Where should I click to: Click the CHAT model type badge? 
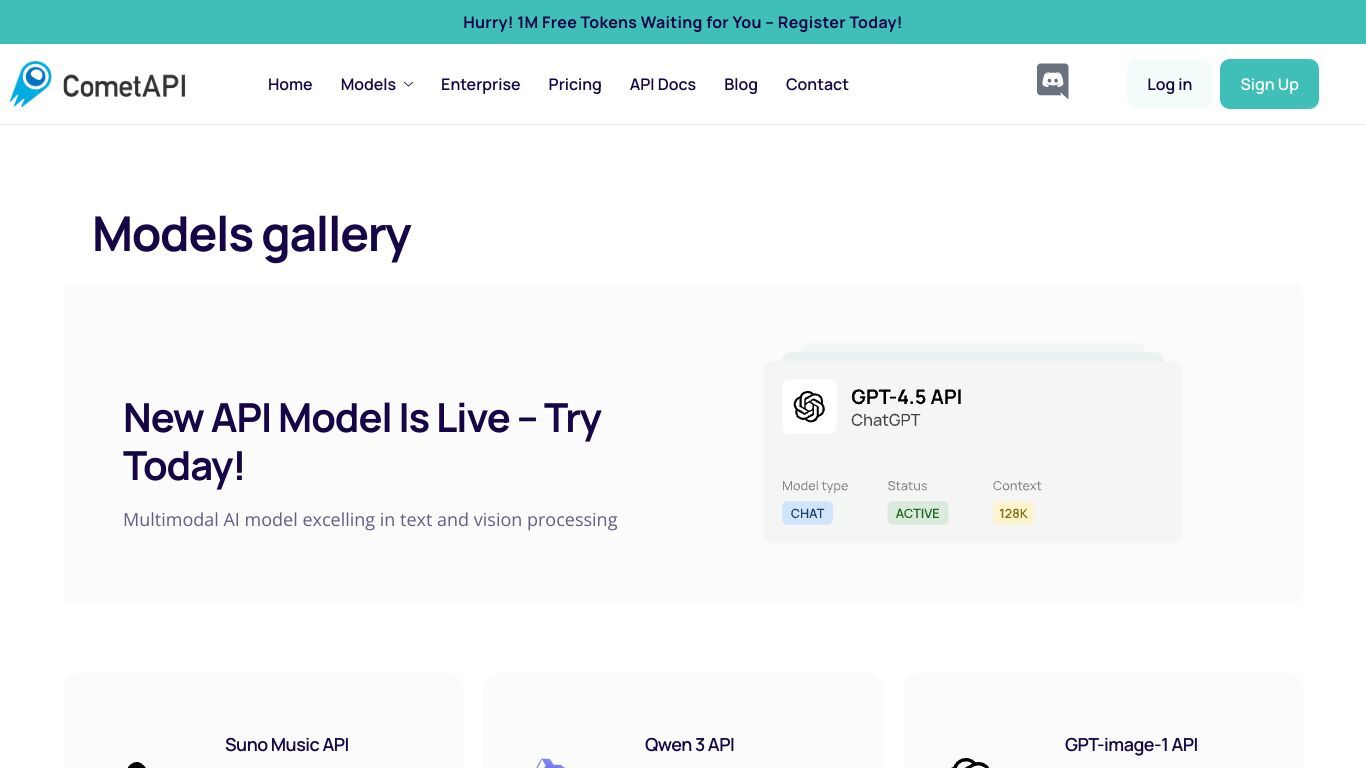point(807,513)
